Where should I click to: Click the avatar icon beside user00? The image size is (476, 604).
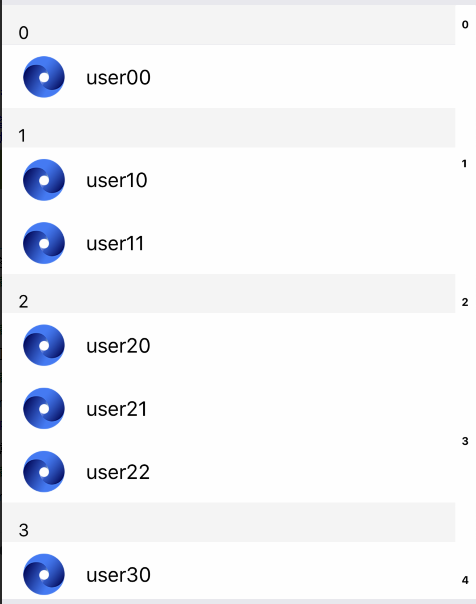click(44, 77)
